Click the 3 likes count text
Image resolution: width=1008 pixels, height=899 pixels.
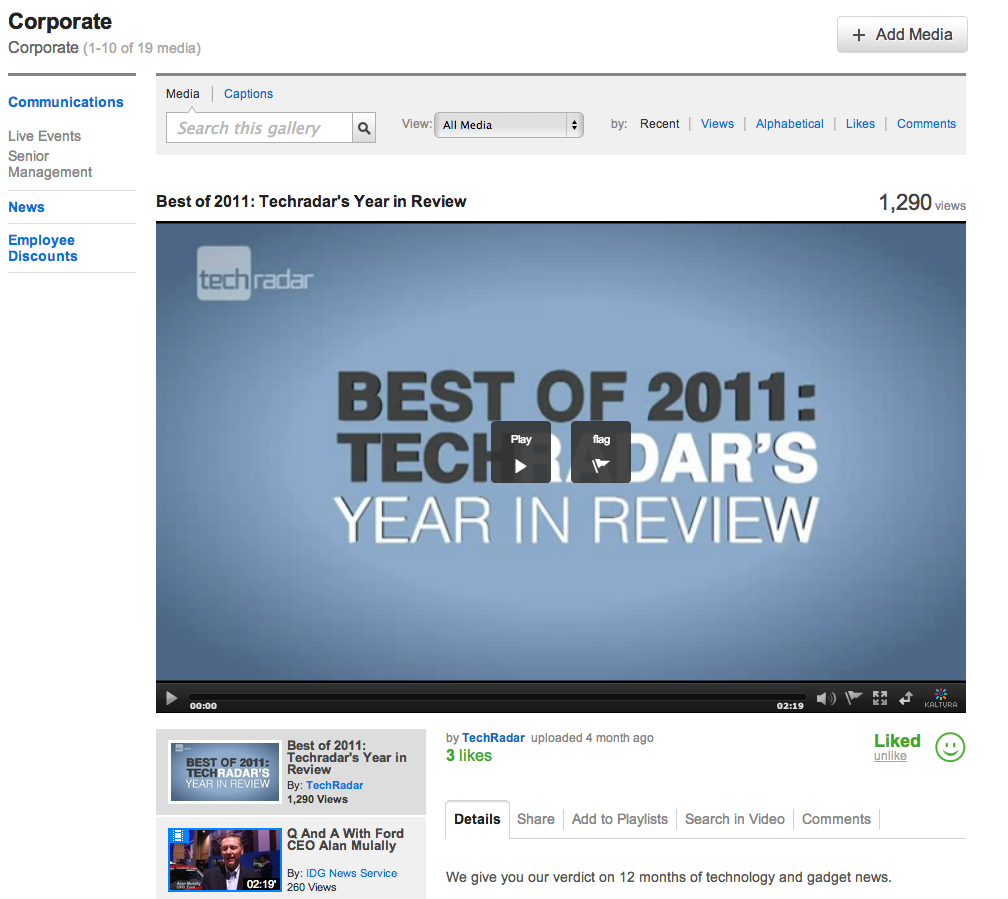pos(469,756)
